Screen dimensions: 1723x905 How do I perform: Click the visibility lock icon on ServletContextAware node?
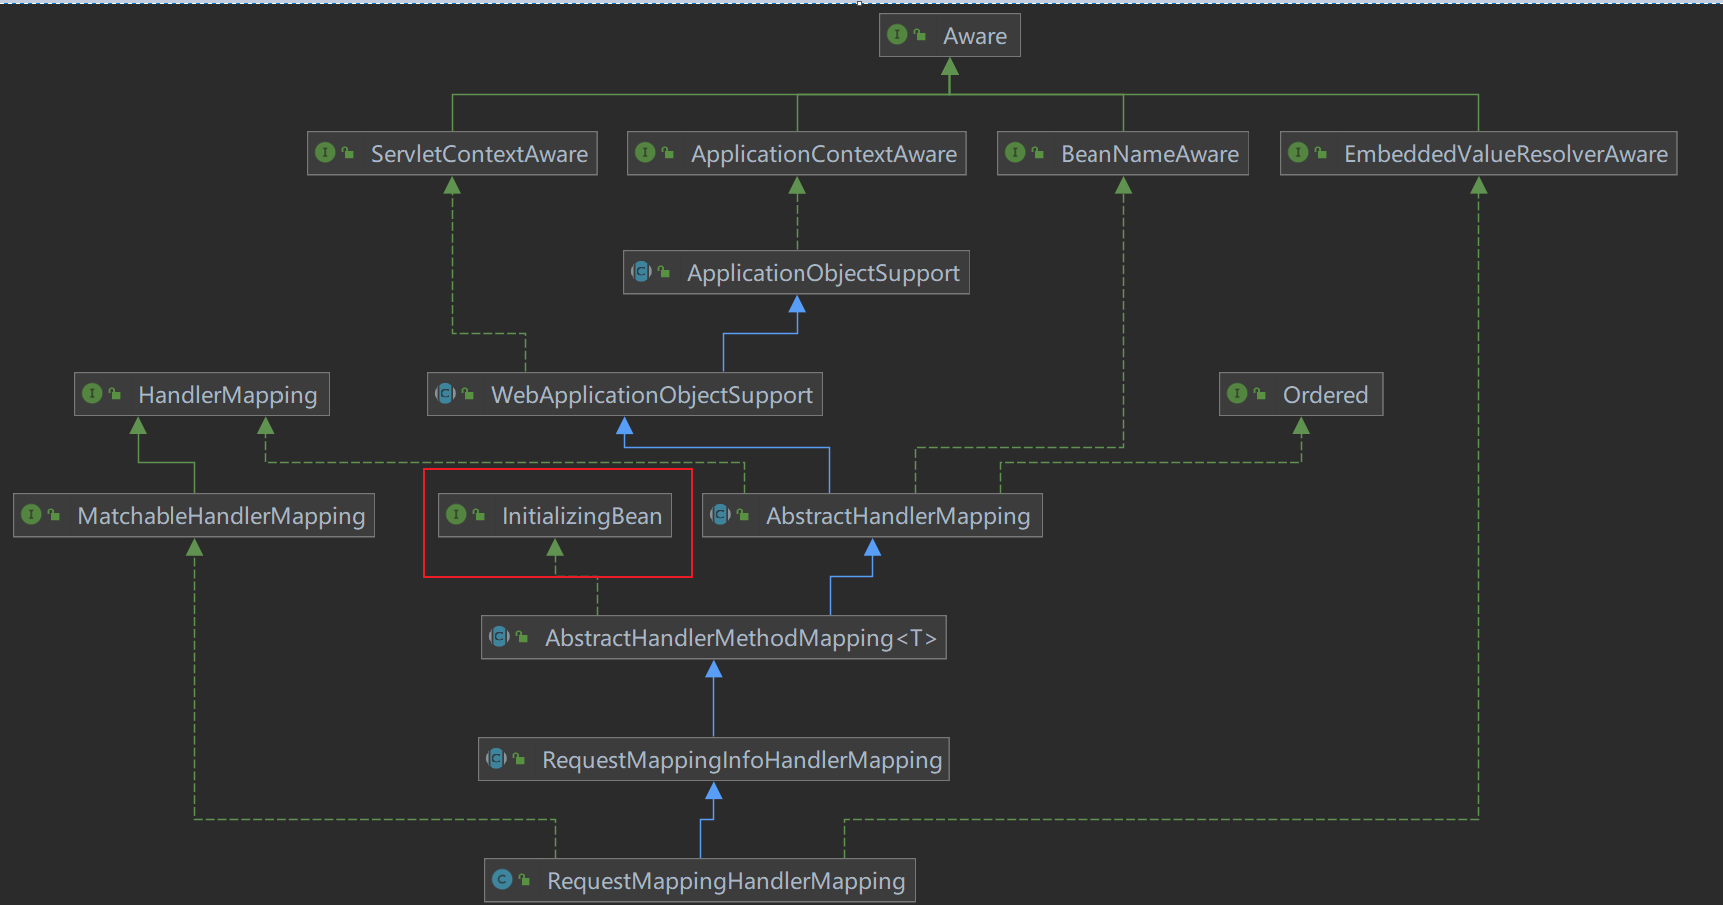tap(348, 153)
